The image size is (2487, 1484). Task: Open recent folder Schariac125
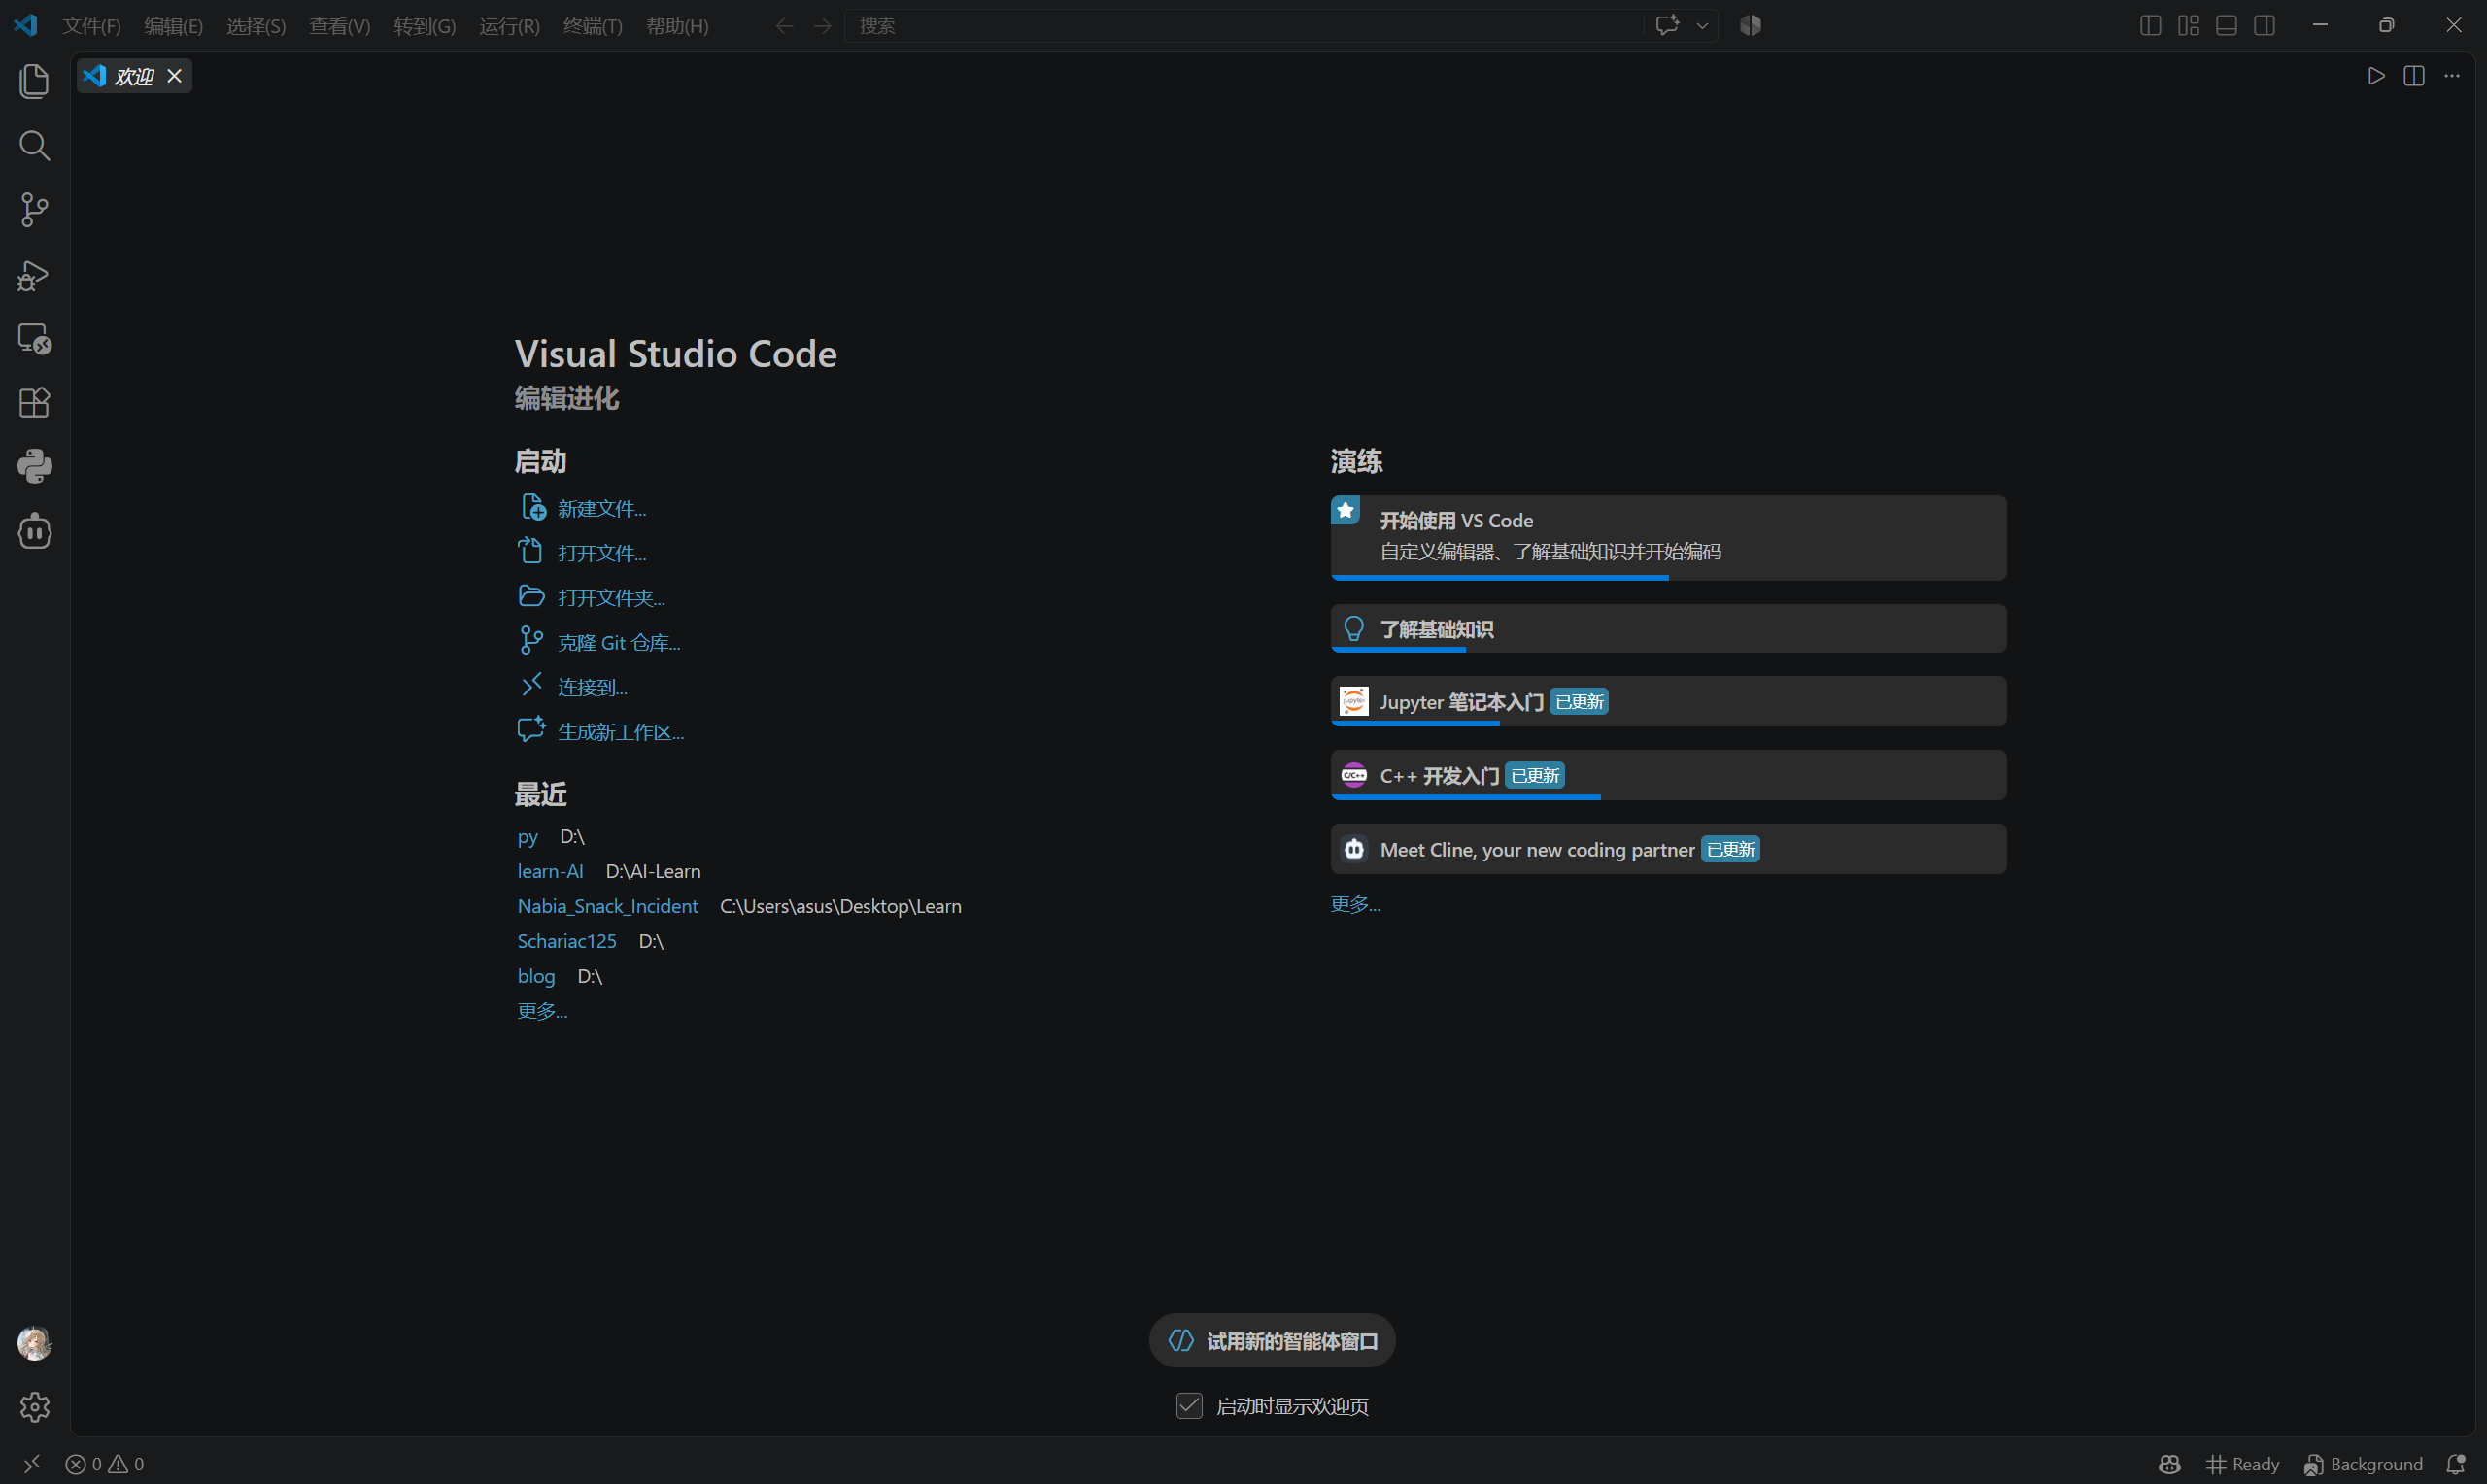567,941
